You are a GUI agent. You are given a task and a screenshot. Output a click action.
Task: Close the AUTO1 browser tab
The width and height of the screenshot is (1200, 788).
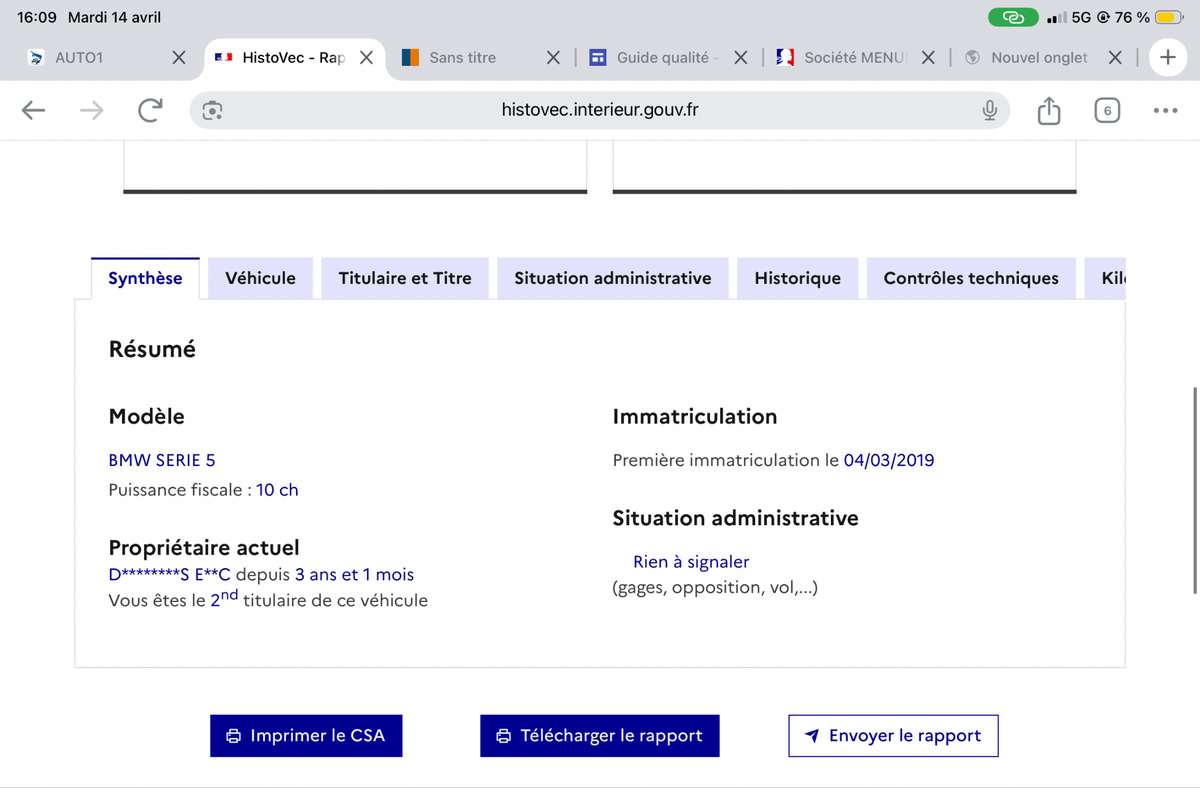[178, 58]
